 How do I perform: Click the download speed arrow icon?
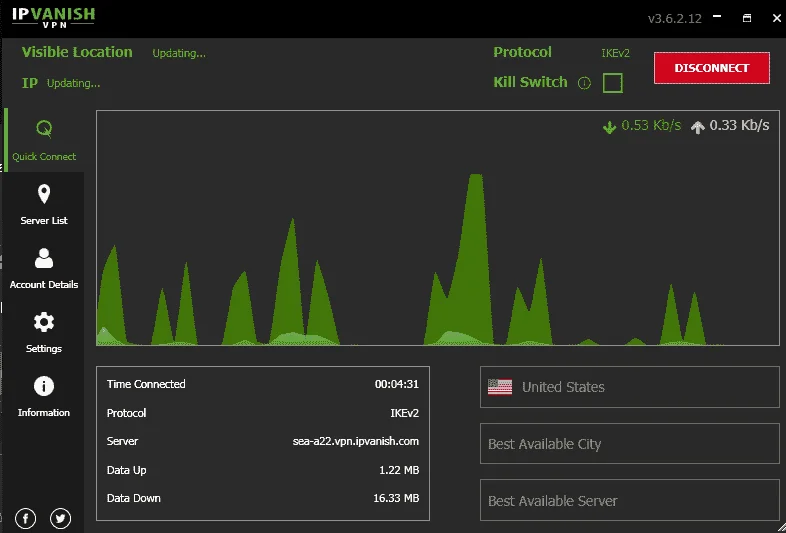tap(609, 127)
